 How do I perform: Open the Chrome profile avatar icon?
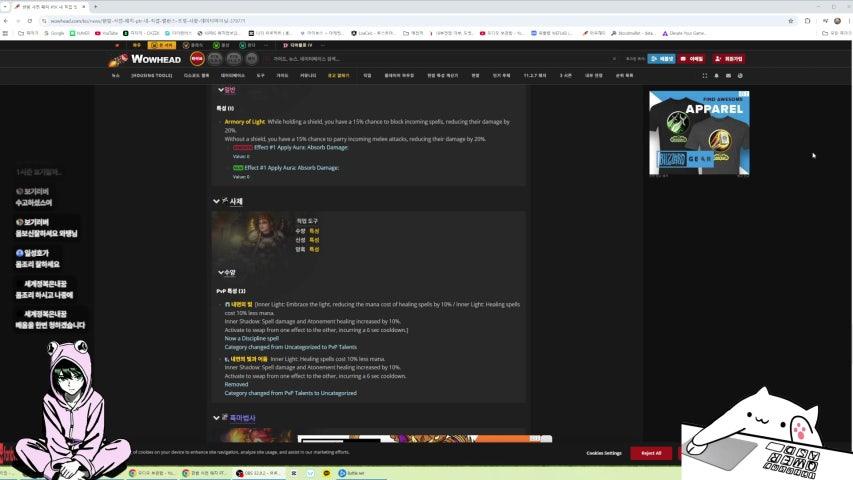click(x=837, y=20)
